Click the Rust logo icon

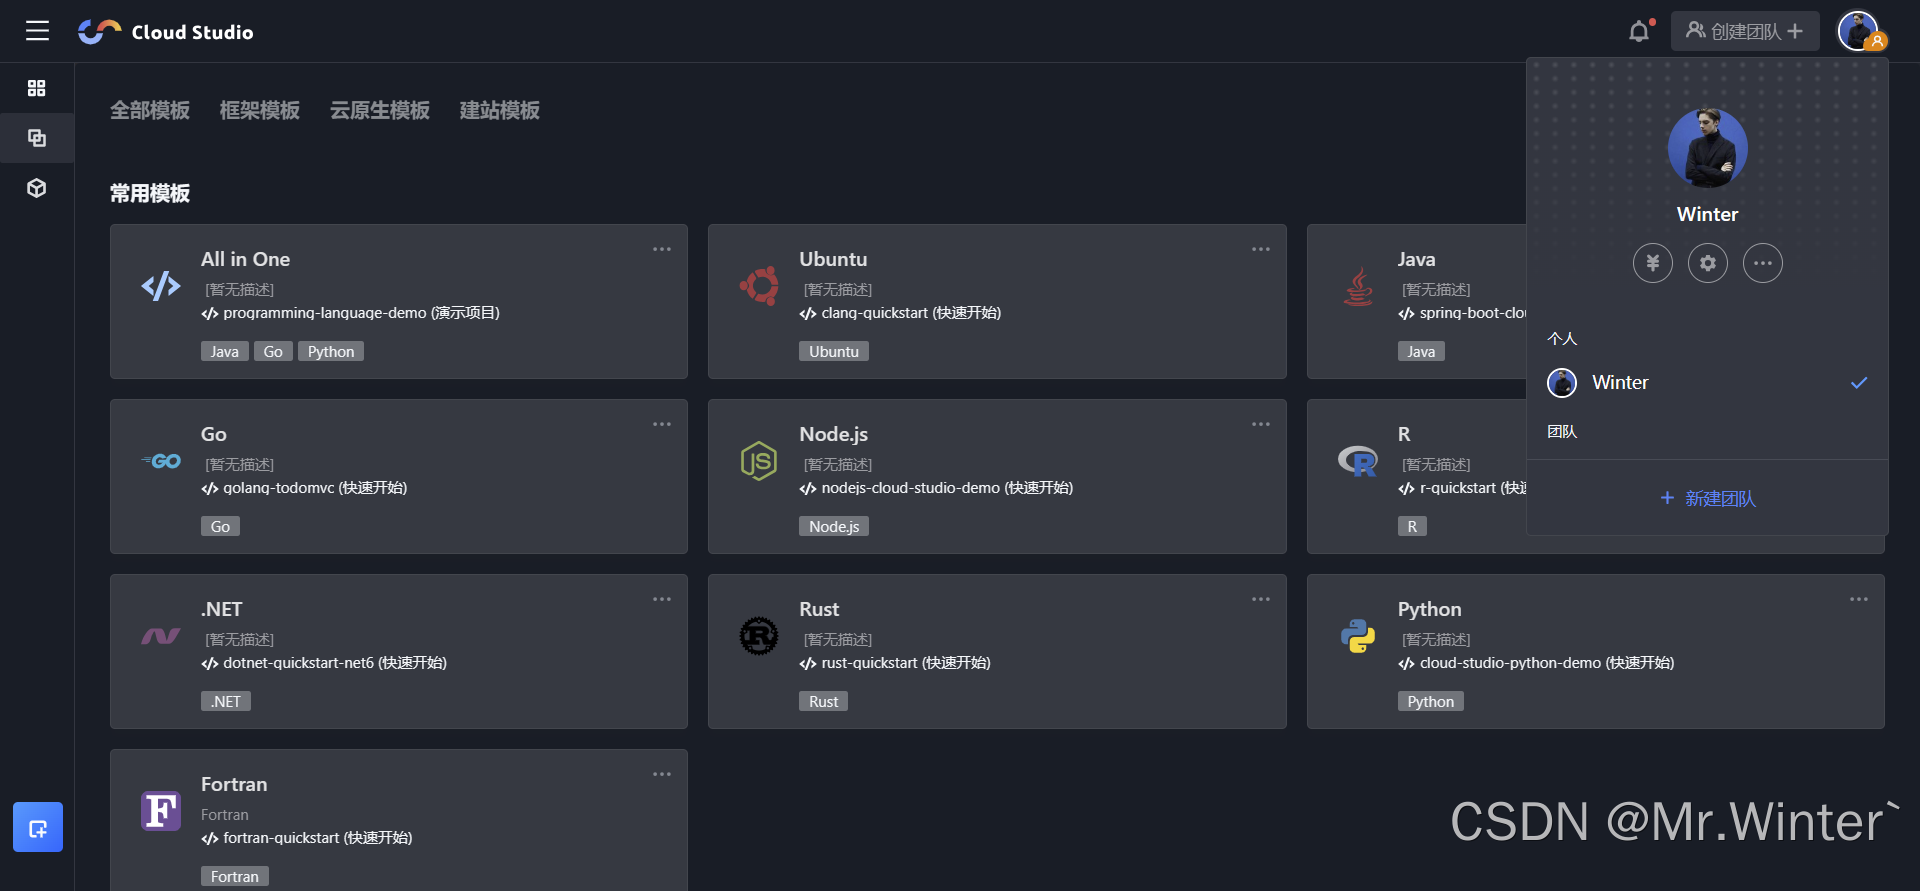[759, 636]
